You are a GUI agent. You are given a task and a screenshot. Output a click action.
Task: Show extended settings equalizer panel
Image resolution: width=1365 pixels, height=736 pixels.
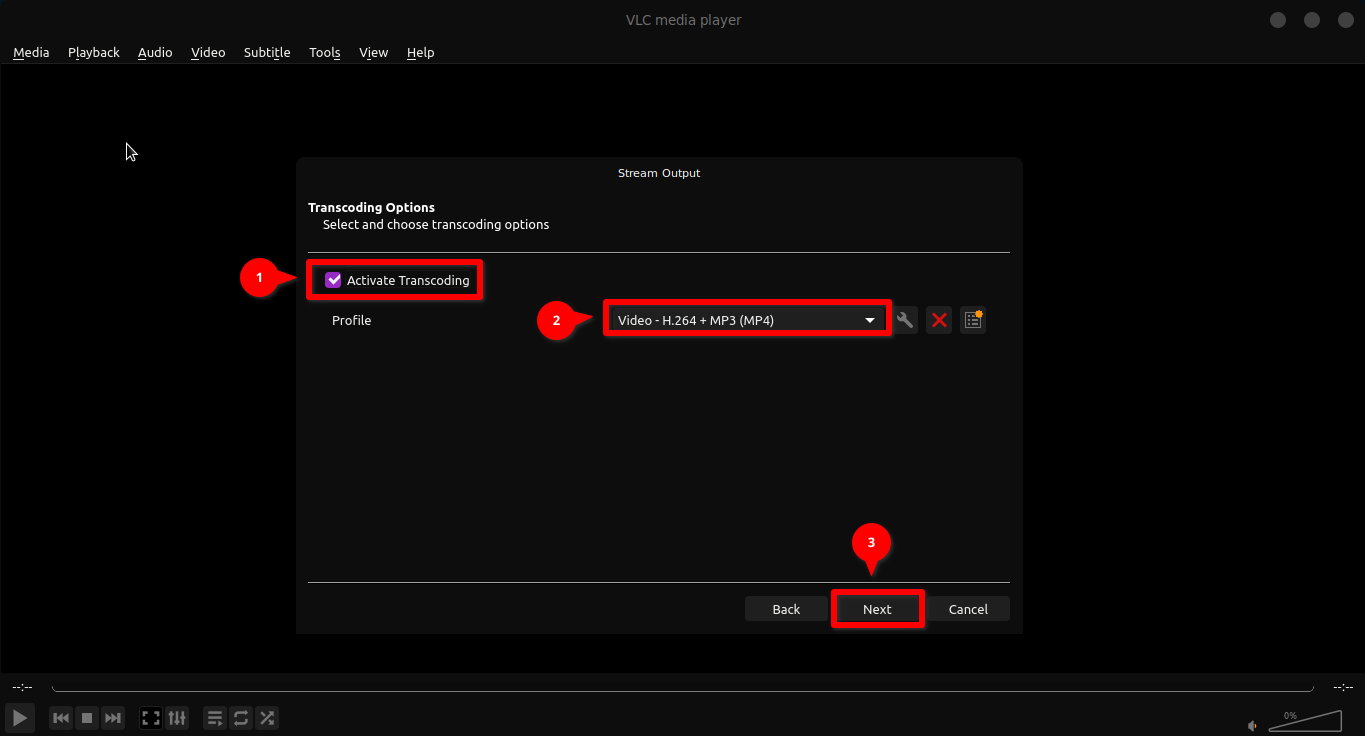click(177, 718)
